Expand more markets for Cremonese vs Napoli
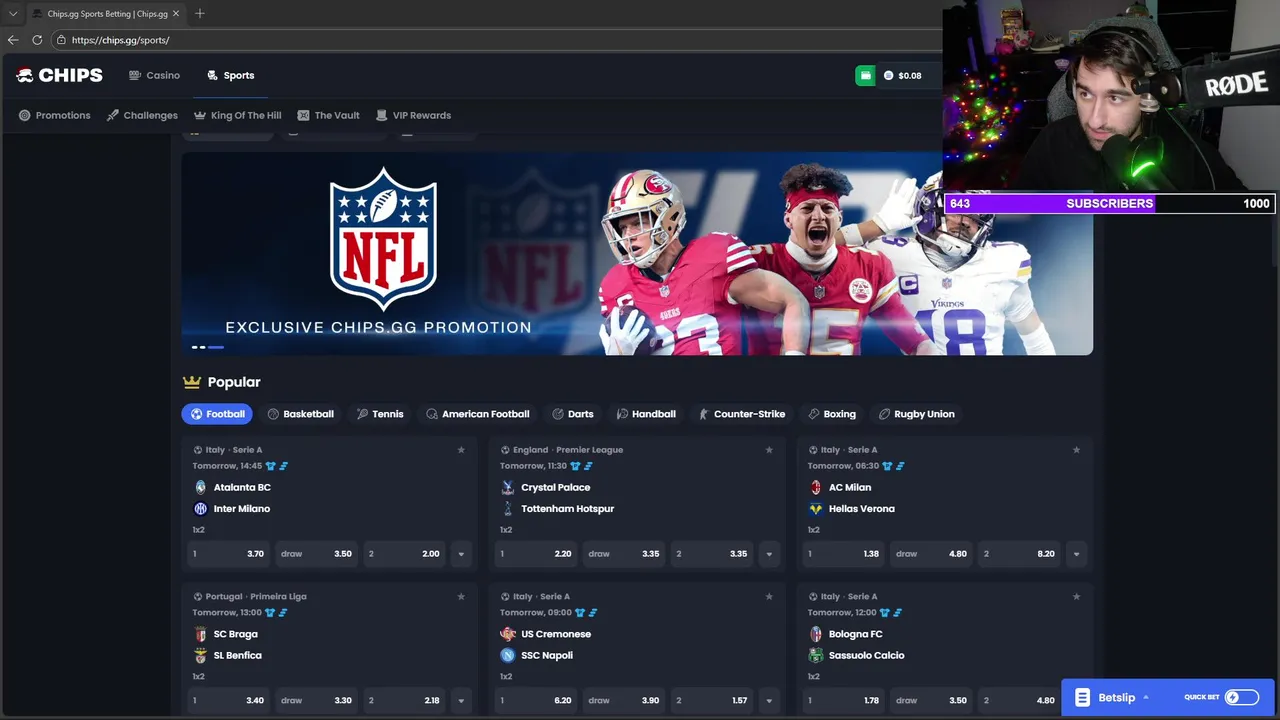Viewport: 1280px width, 720px height. point(769,700)
